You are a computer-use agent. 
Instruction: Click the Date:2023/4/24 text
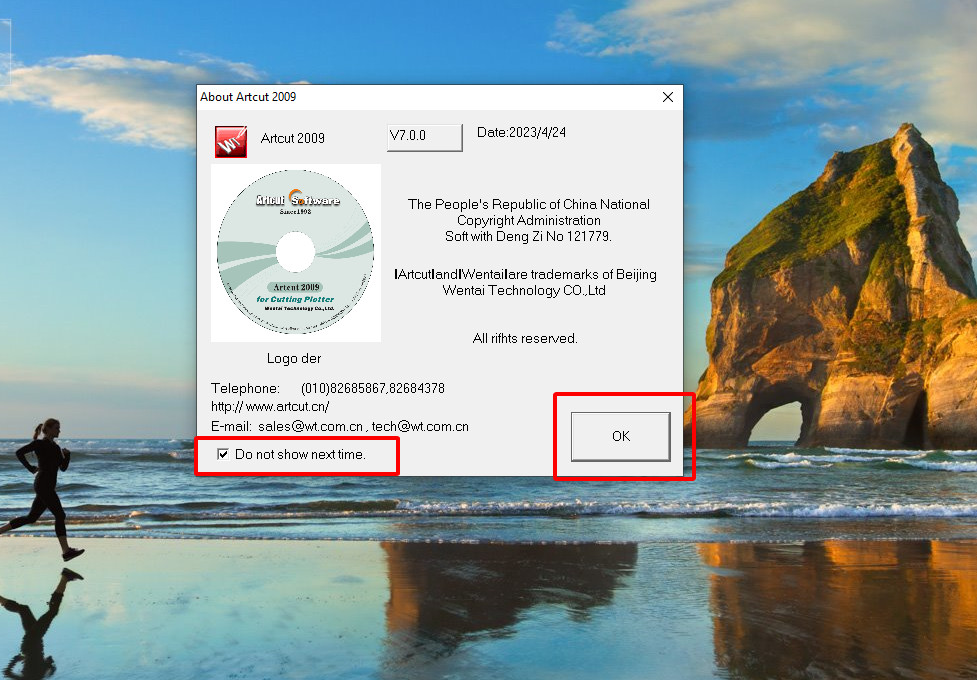tap(522, 132)
